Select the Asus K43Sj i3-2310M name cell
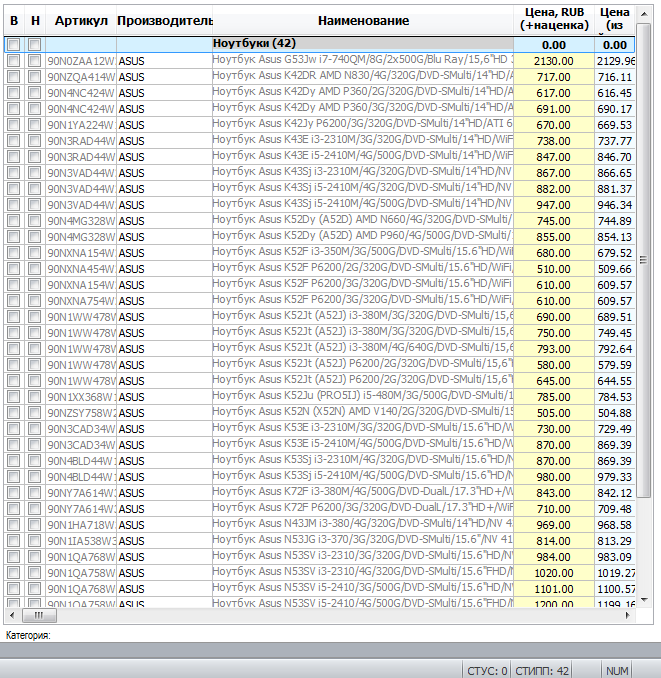 point(363,173)
